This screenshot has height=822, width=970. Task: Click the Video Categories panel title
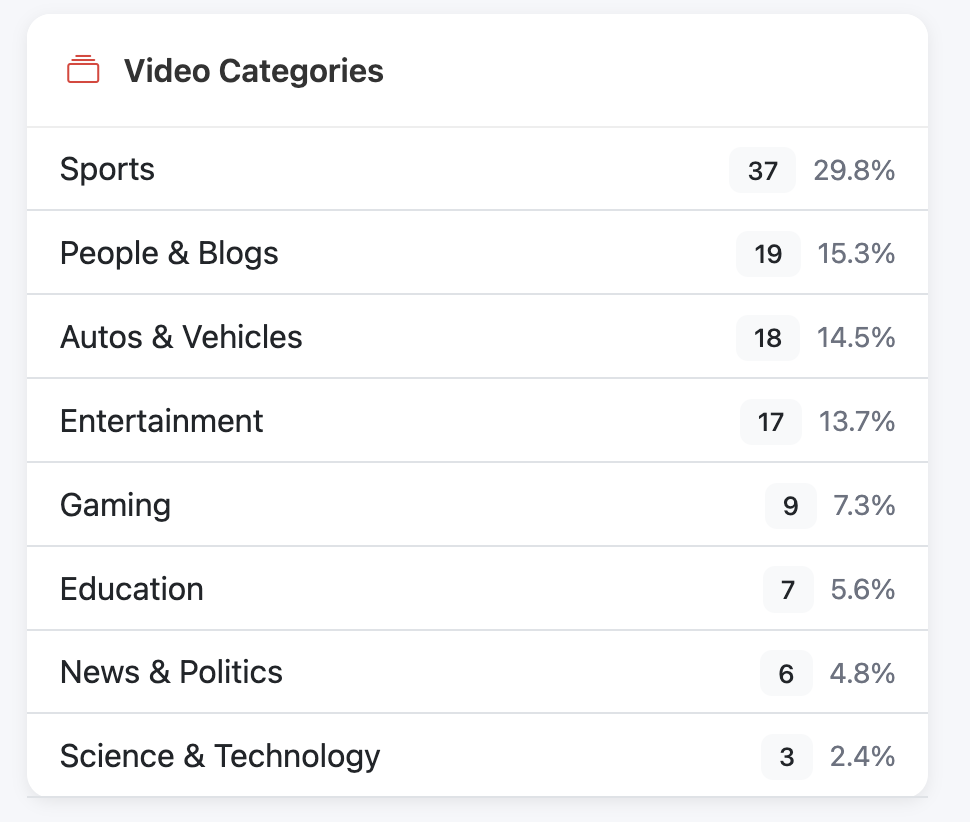pyautogui.click(x=253, y=71)
